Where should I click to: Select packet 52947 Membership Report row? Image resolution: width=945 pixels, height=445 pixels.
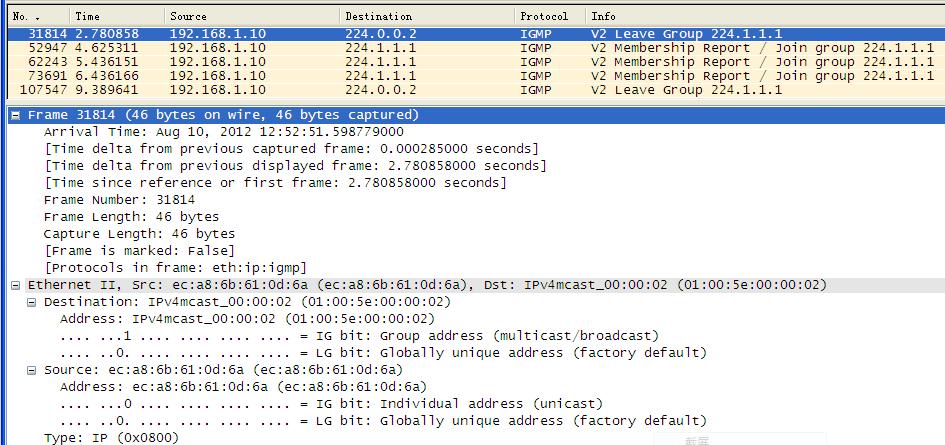coord(400,47)
